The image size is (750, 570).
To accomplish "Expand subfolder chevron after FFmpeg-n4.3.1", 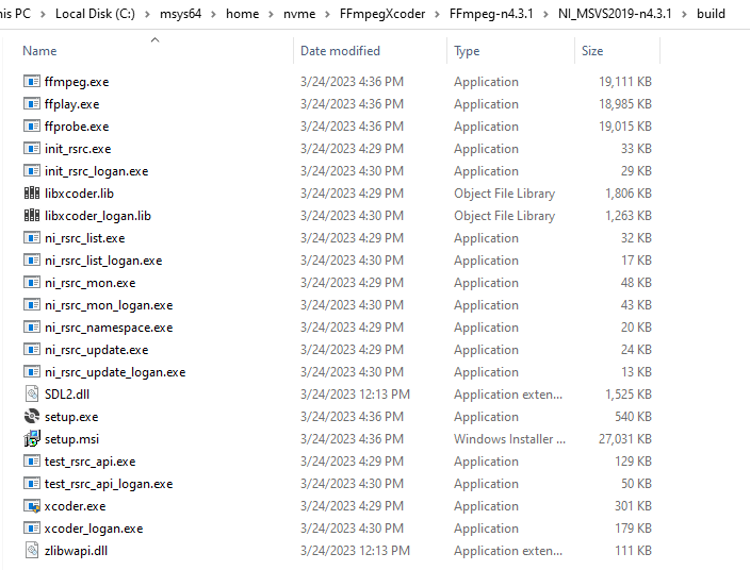I will pos(546,14).
